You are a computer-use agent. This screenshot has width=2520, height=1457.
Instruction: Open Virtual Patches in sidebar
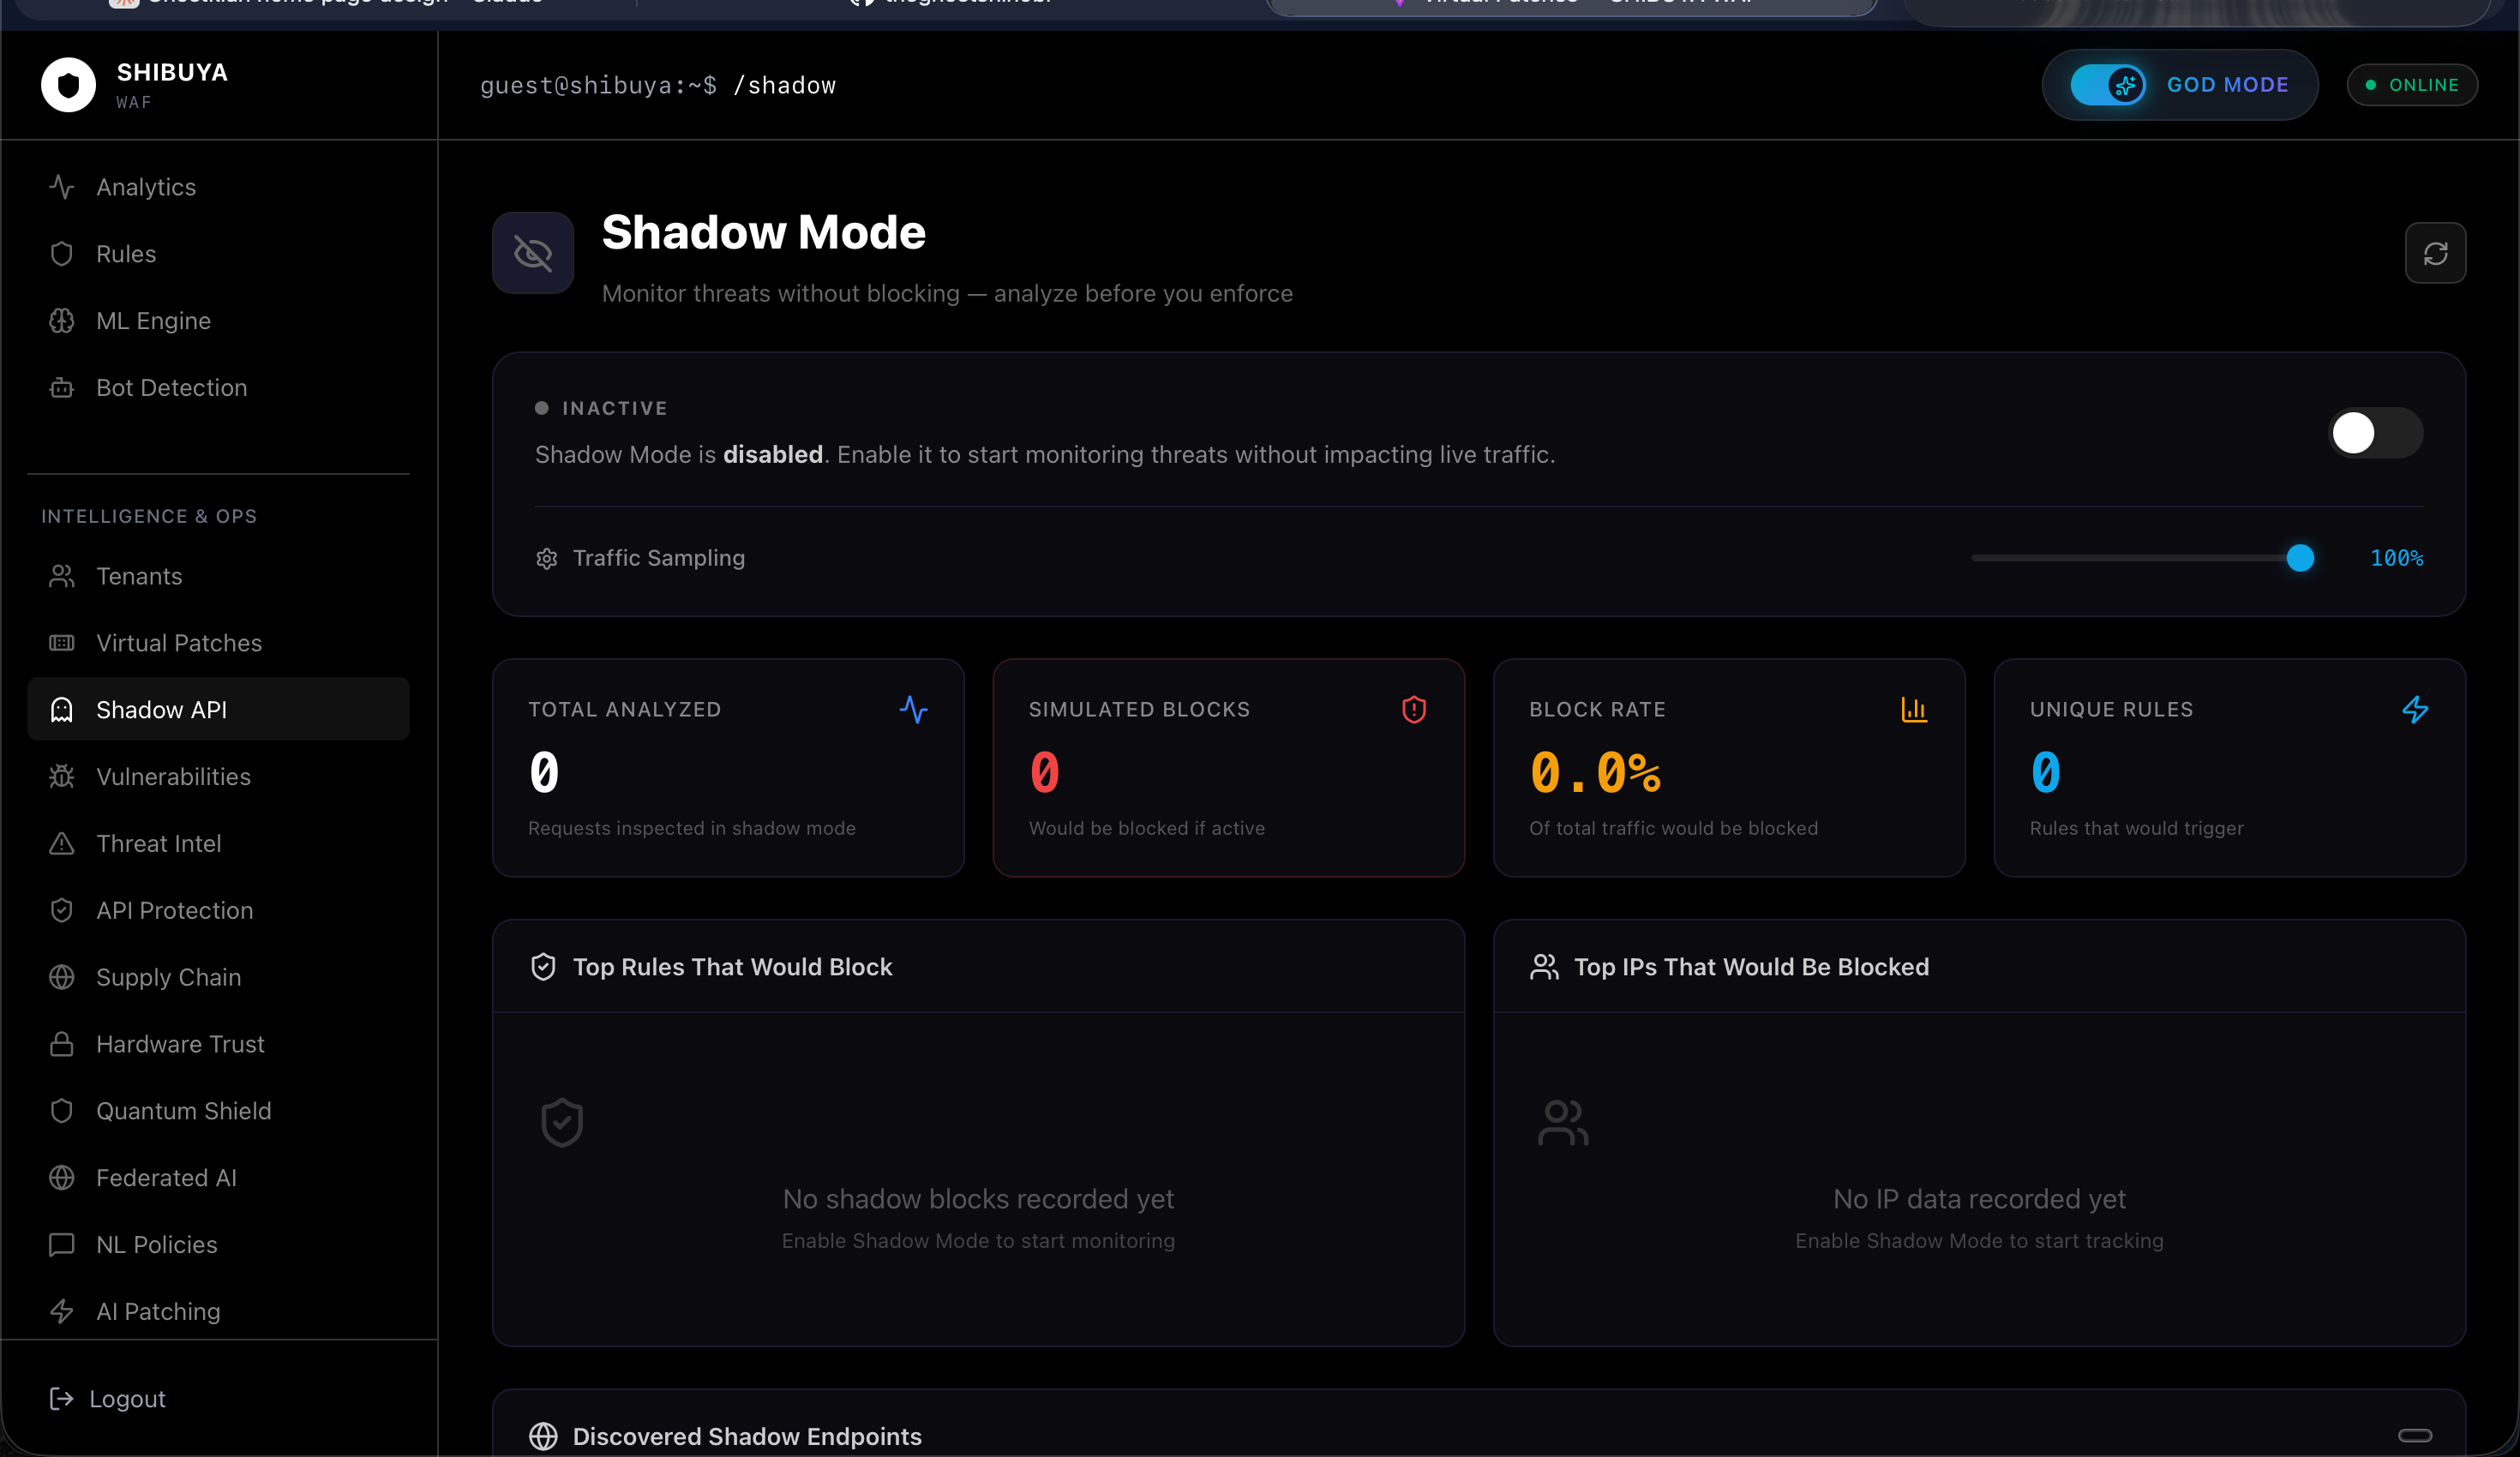pos(178,643)
